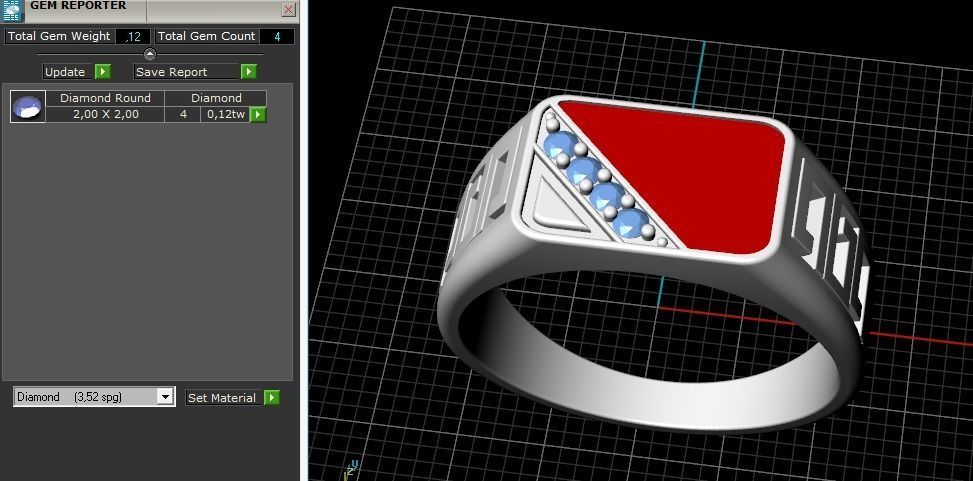Click the Diamond Round shape cell
This screenshot has height=481, width=973.
coord(105,98)
